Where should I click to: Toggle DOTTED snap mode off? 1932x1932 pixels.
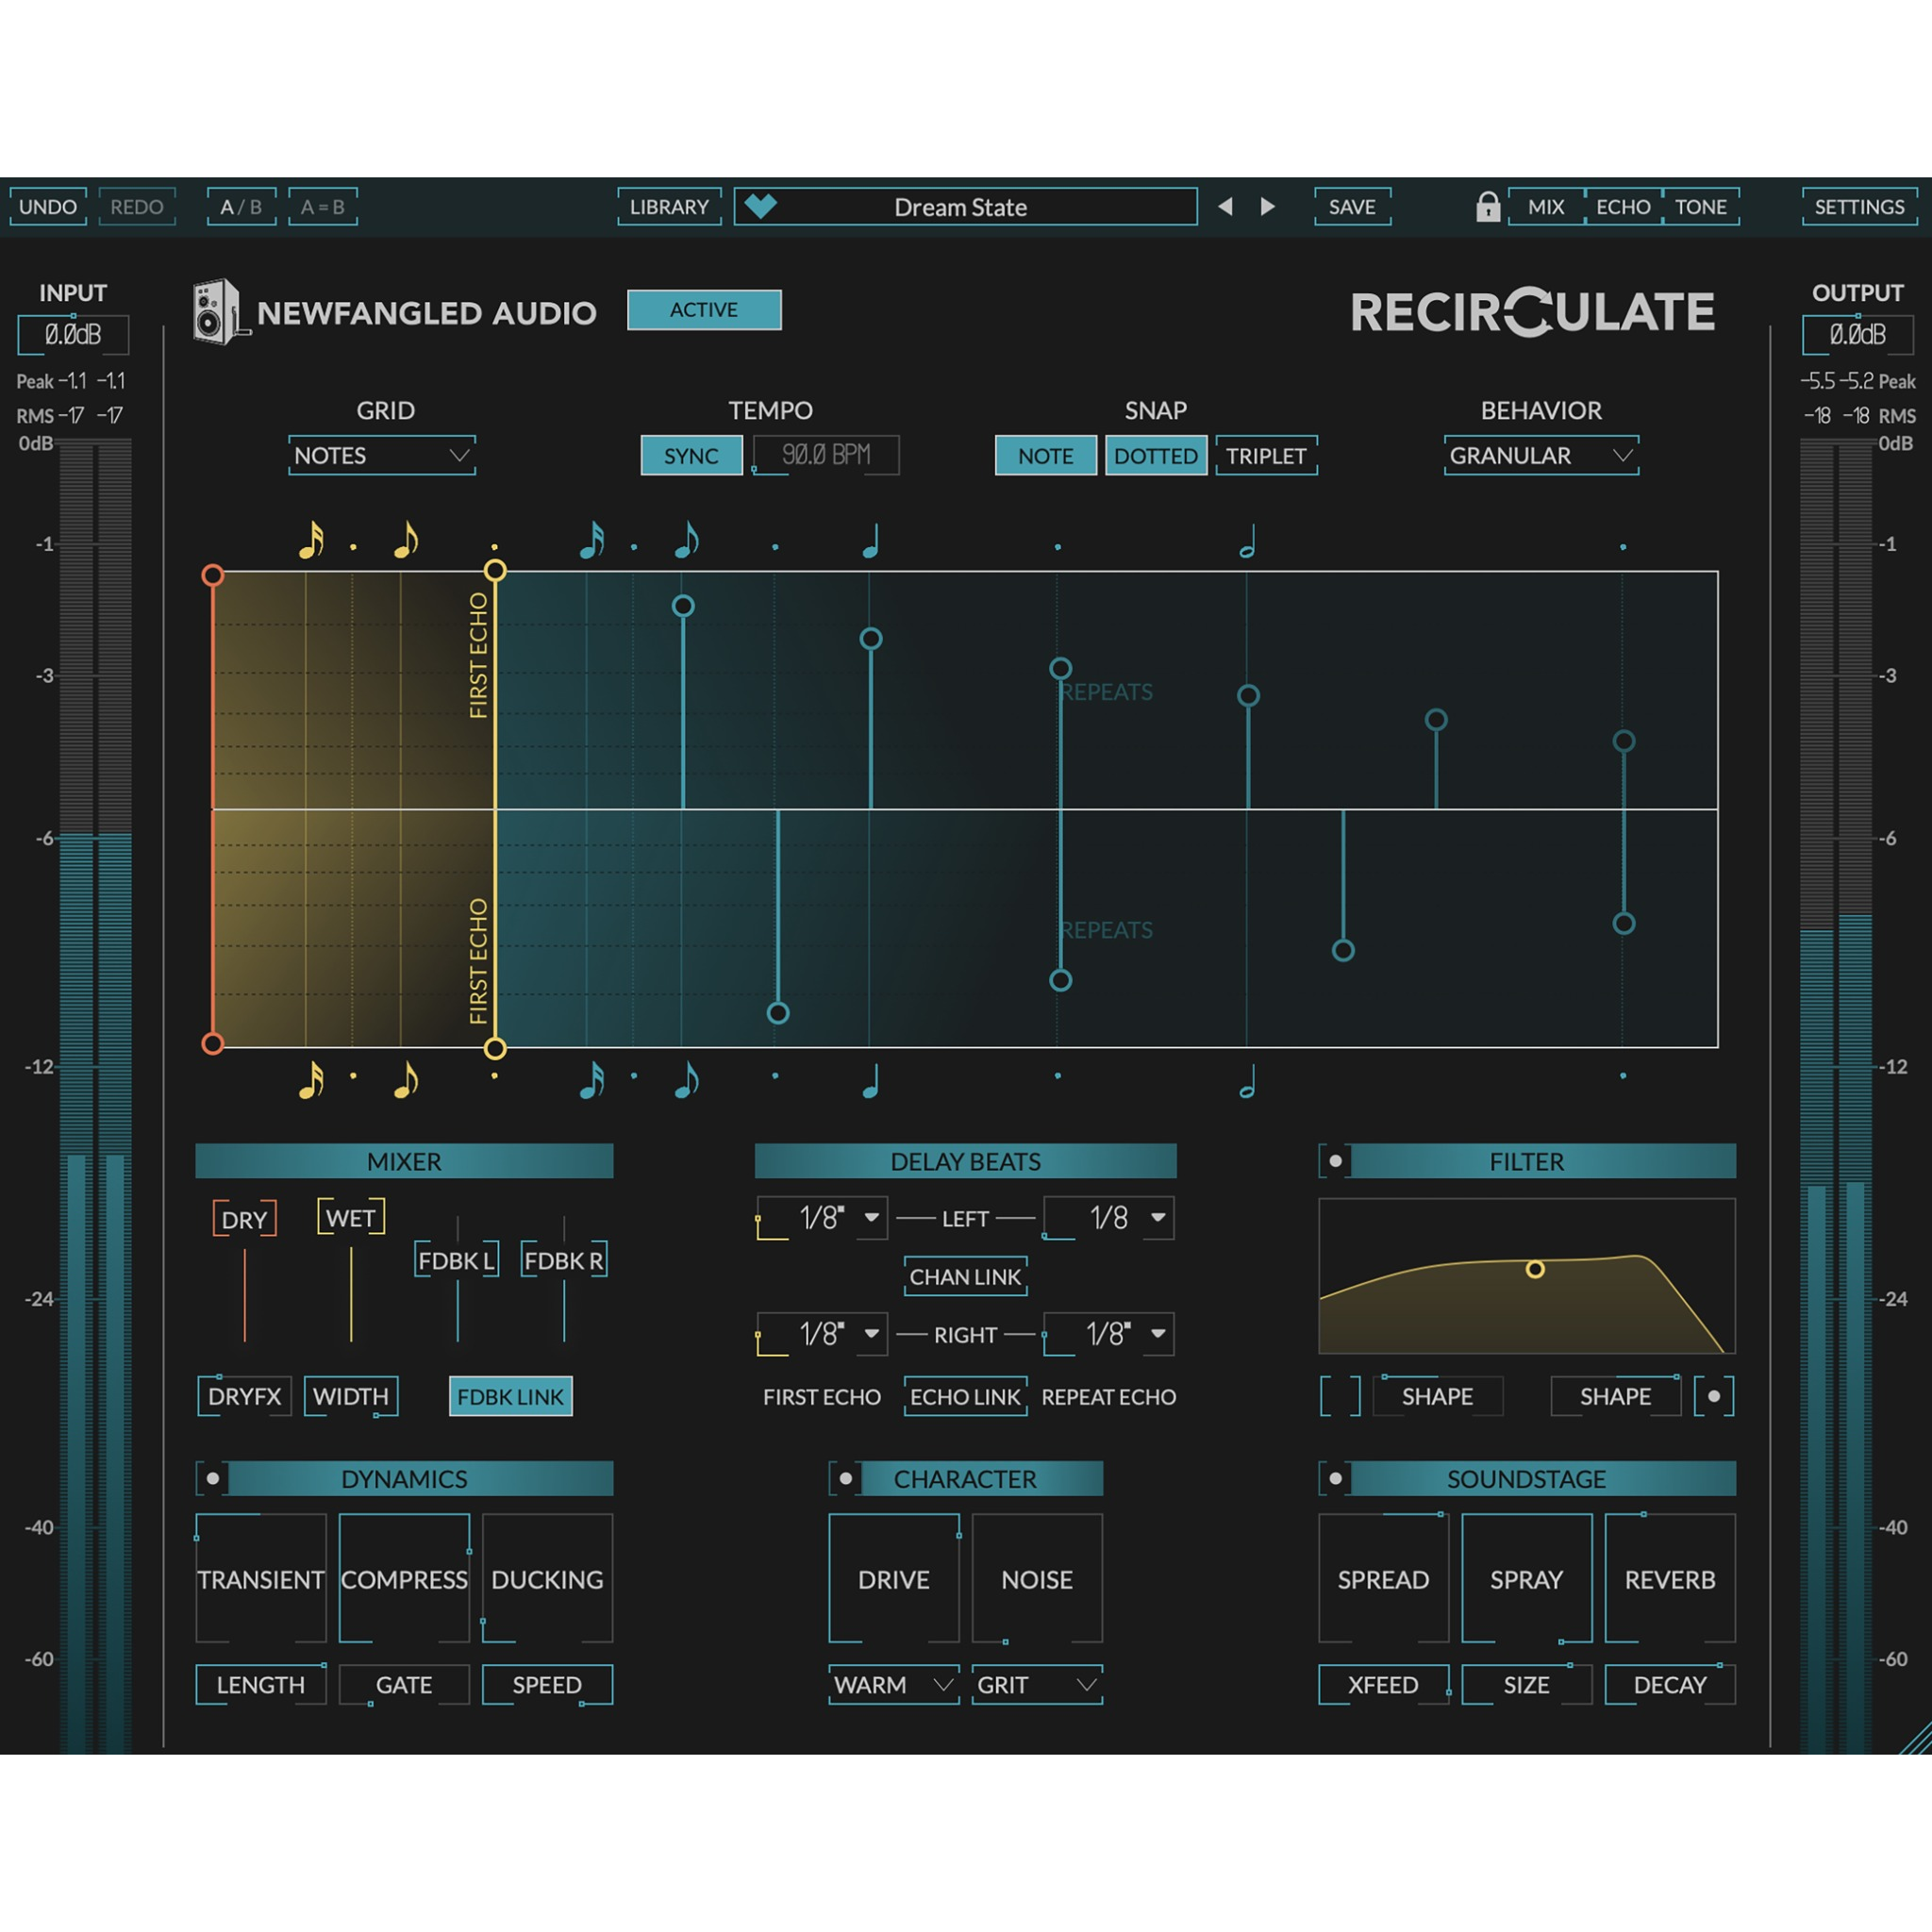coord(1156,455)
